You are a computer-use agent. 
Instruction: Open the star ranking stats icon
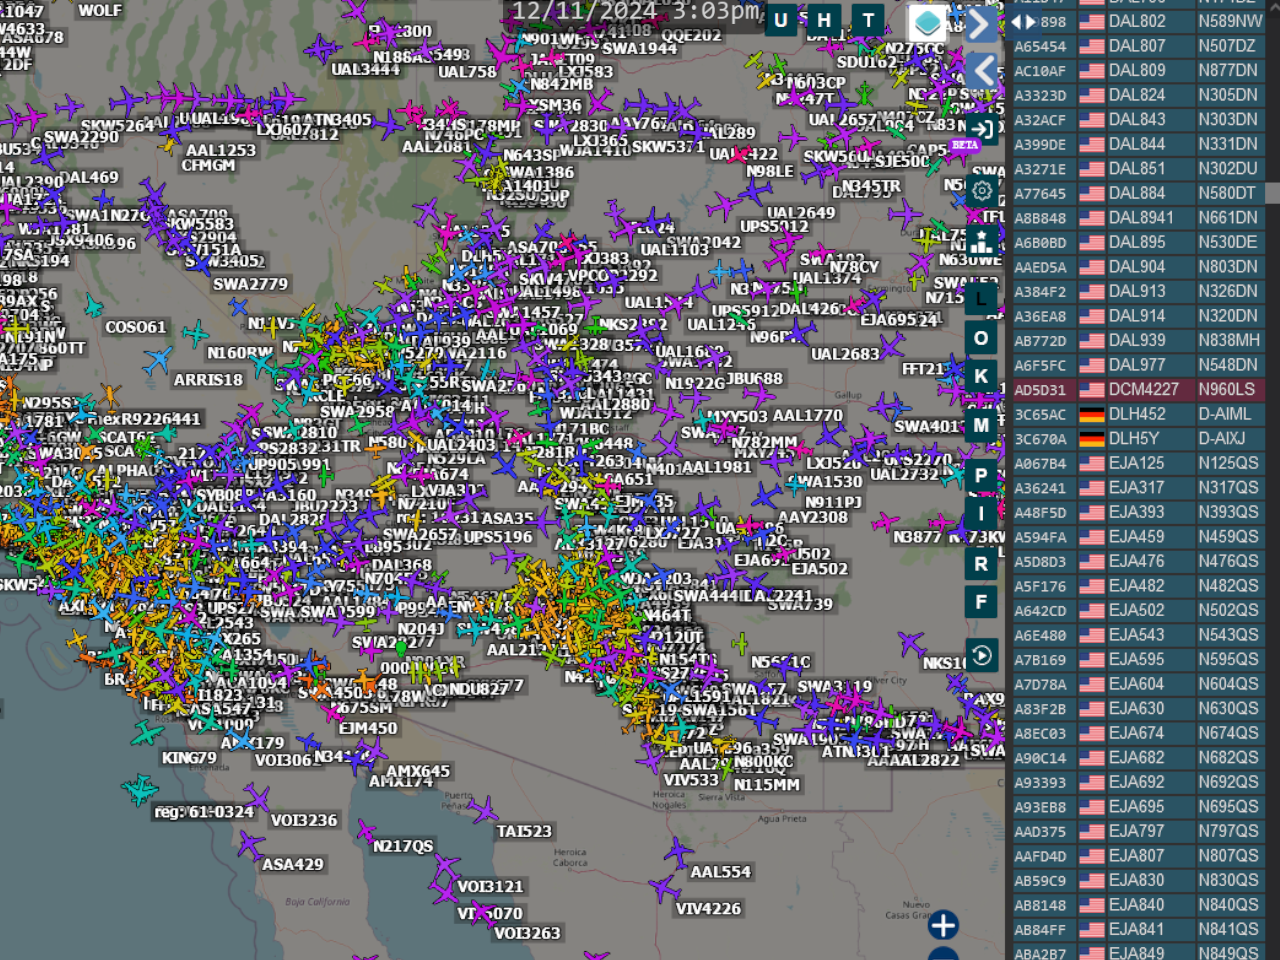[x=982, y=241]
